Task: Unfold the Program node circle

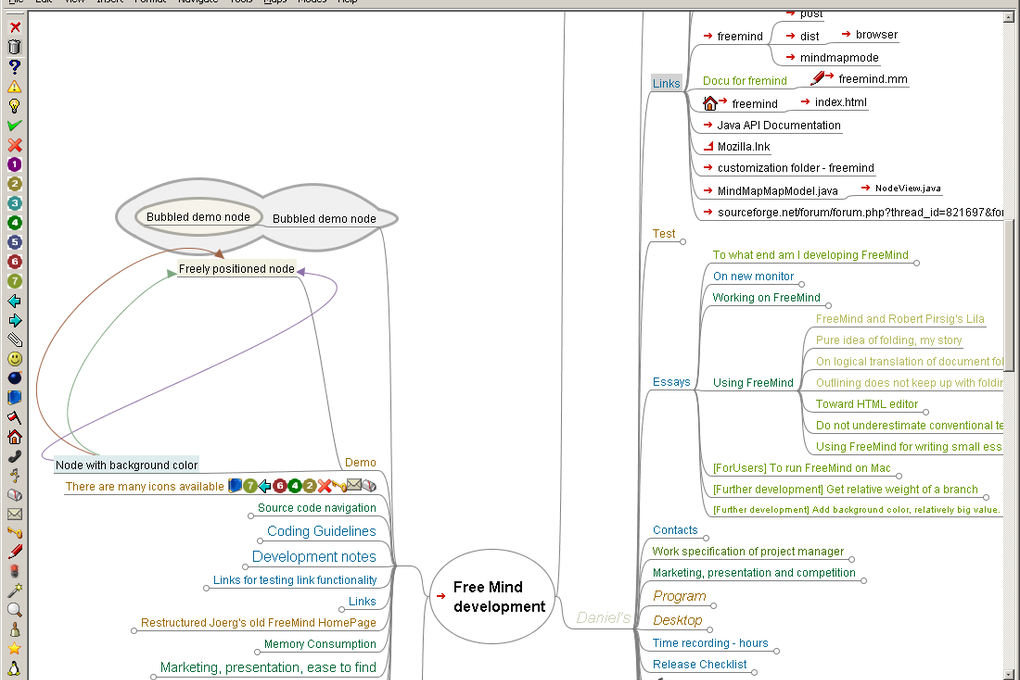Action: pos(714,606)
